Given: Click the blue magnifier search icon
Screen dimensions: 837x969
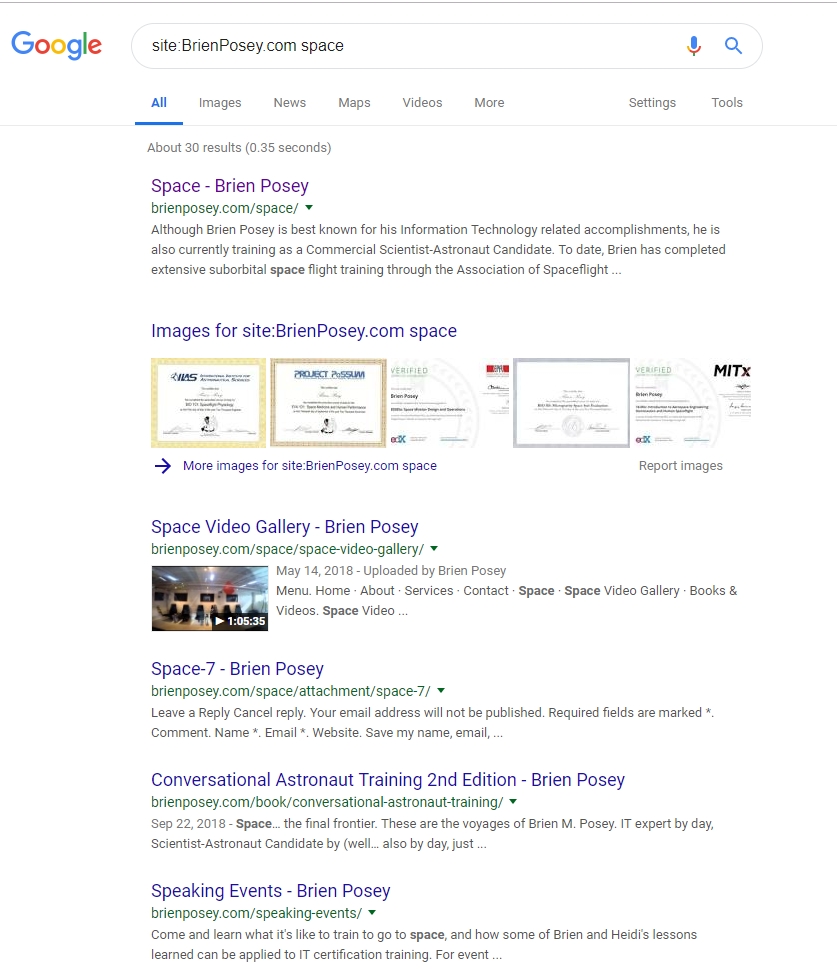Looking at the screenshot, I should [x=733, y=46].
